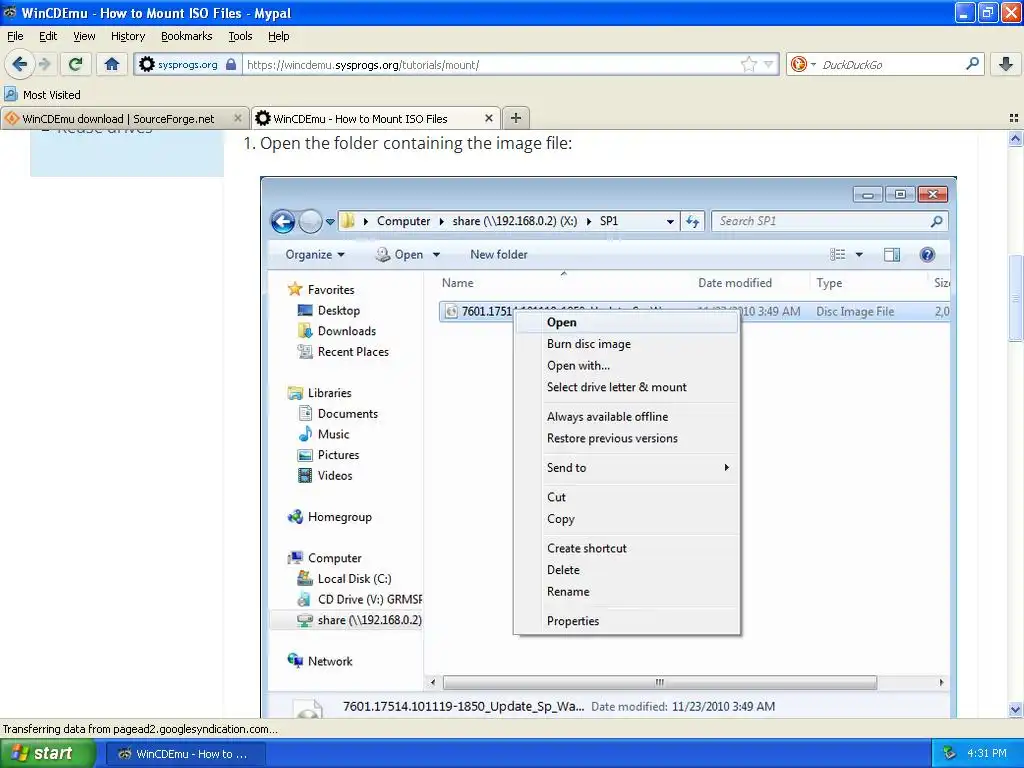Click the tab groups grid icon
Image resolution: width=1024 pixels, height=768 pixels.
click(x=1014, y=118)
